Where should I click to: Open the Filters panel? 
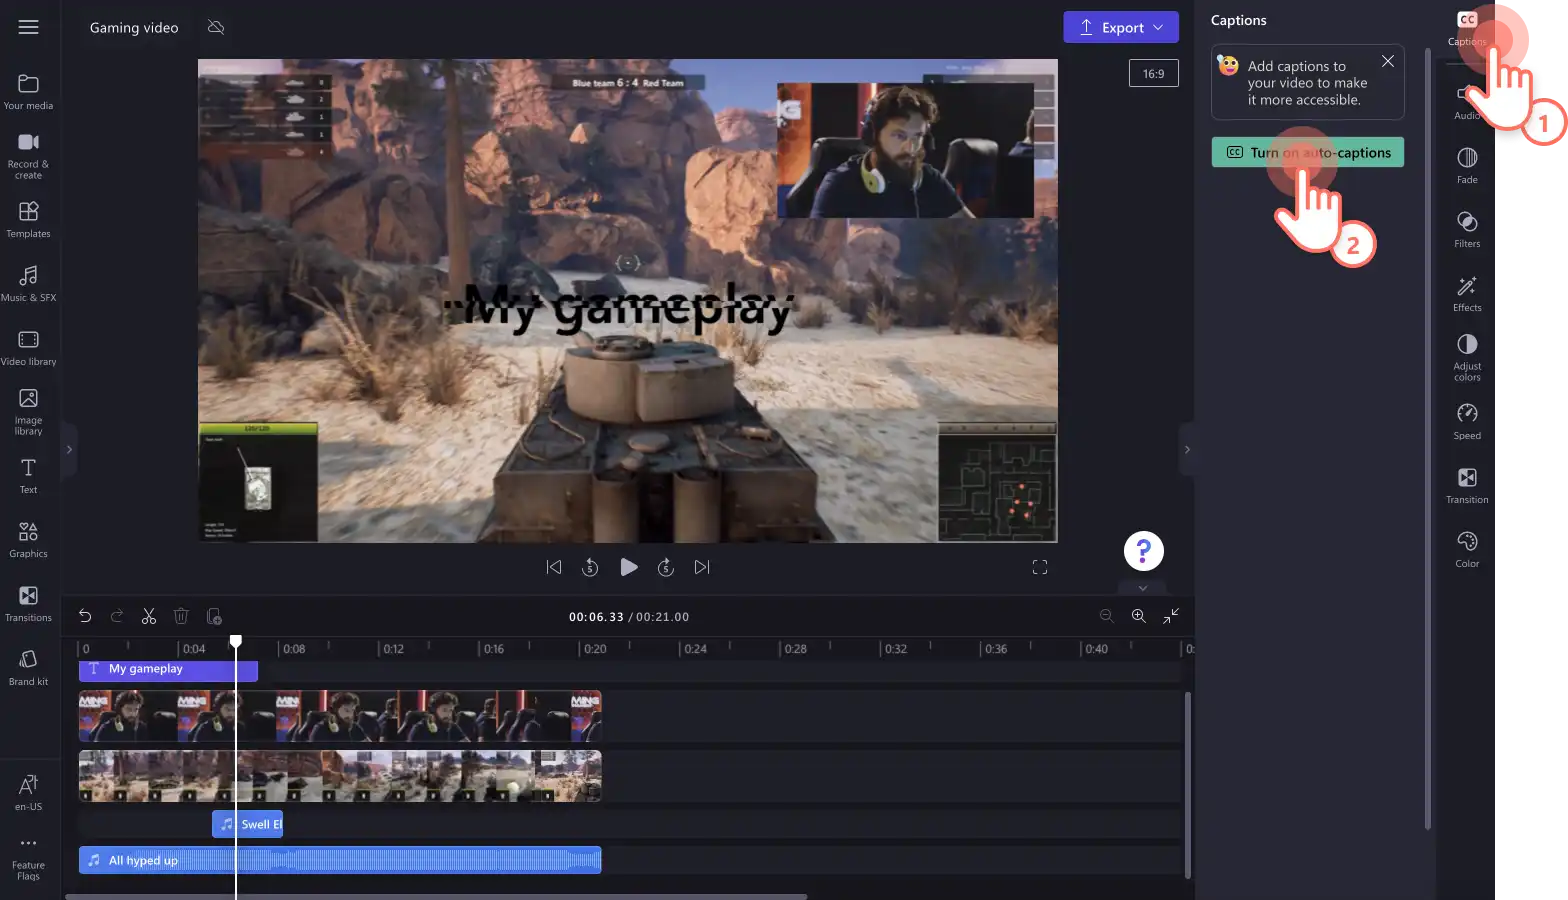(x=1466, y=229)
